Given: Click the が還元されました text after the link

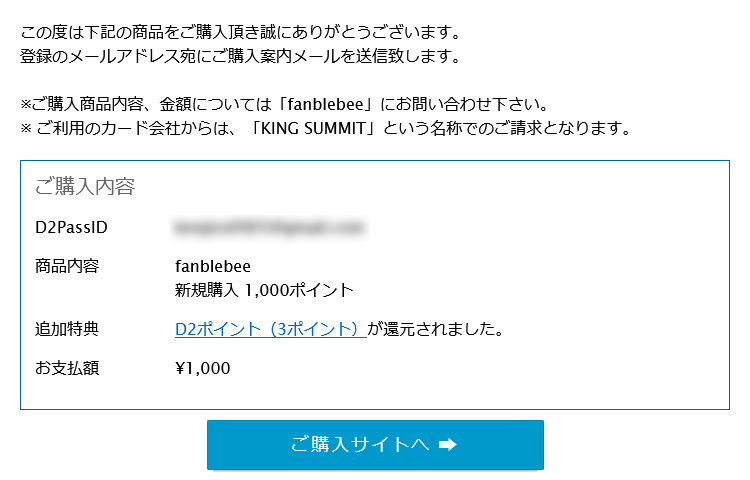Looking at the screenshot, I should click(434, 328).
